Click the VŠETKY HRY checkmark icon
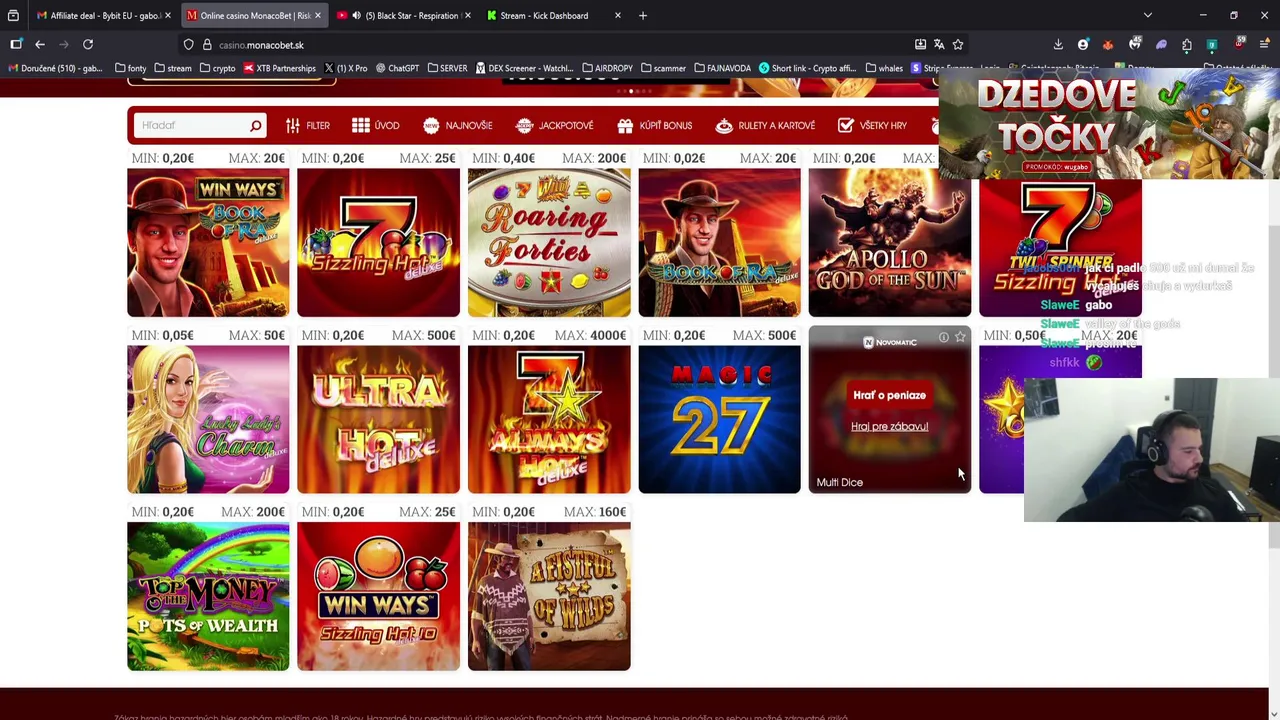Screen dimensions: 1280x720 coord(846,125)
